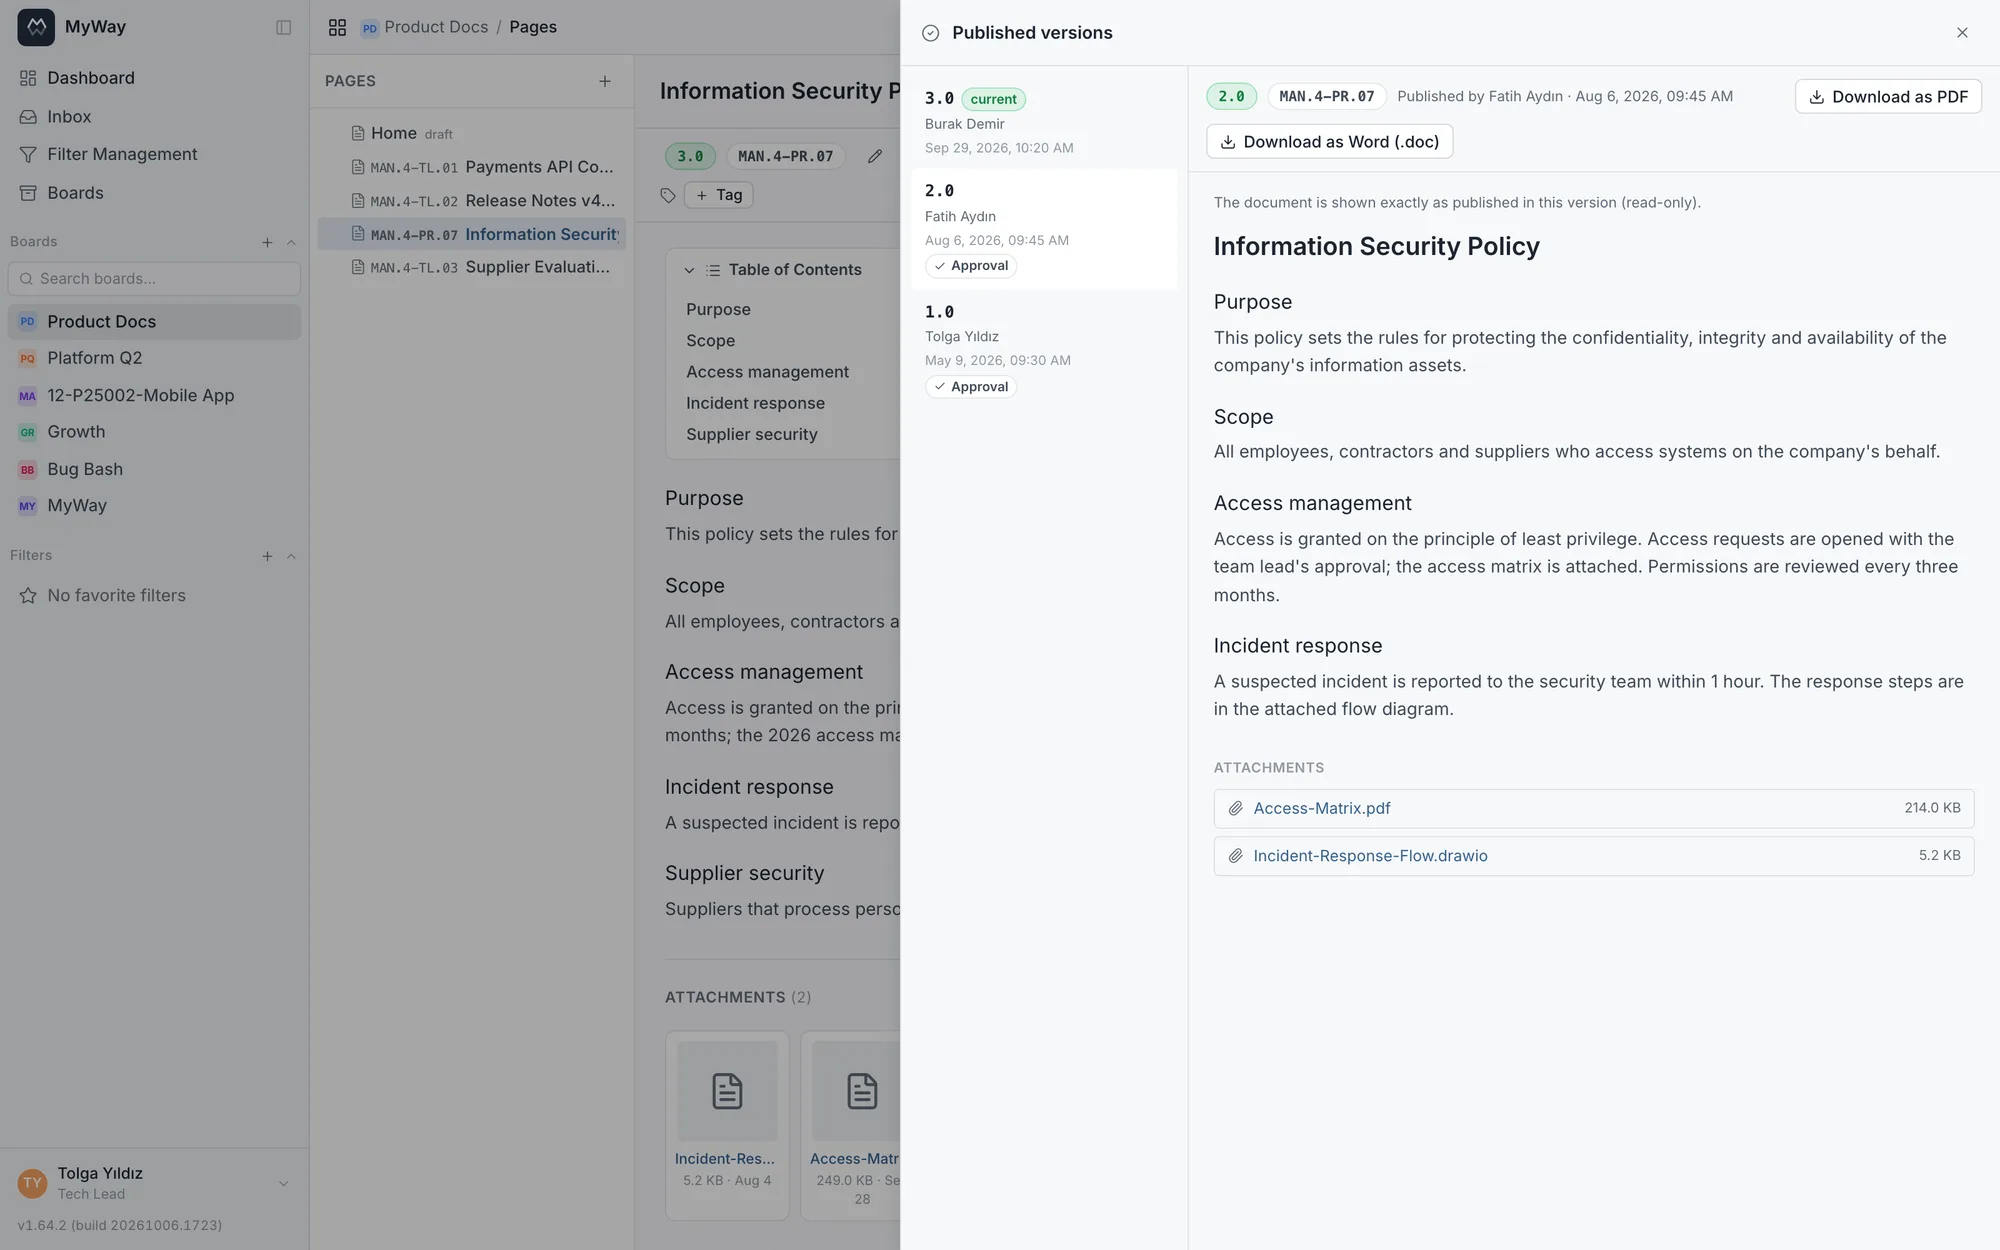Open the apps grid icon beside Product Docs
The height and width of the screenshot is (1250, 2000).
pyautogui.click(x=337, y=27)
